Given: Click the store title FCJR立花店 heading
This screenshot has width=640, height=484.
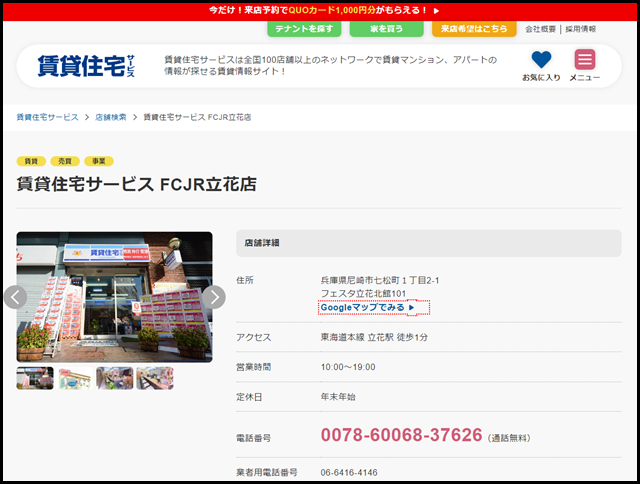Looking at the screenshot, I should pyautogui.click(x=137, y=184).
